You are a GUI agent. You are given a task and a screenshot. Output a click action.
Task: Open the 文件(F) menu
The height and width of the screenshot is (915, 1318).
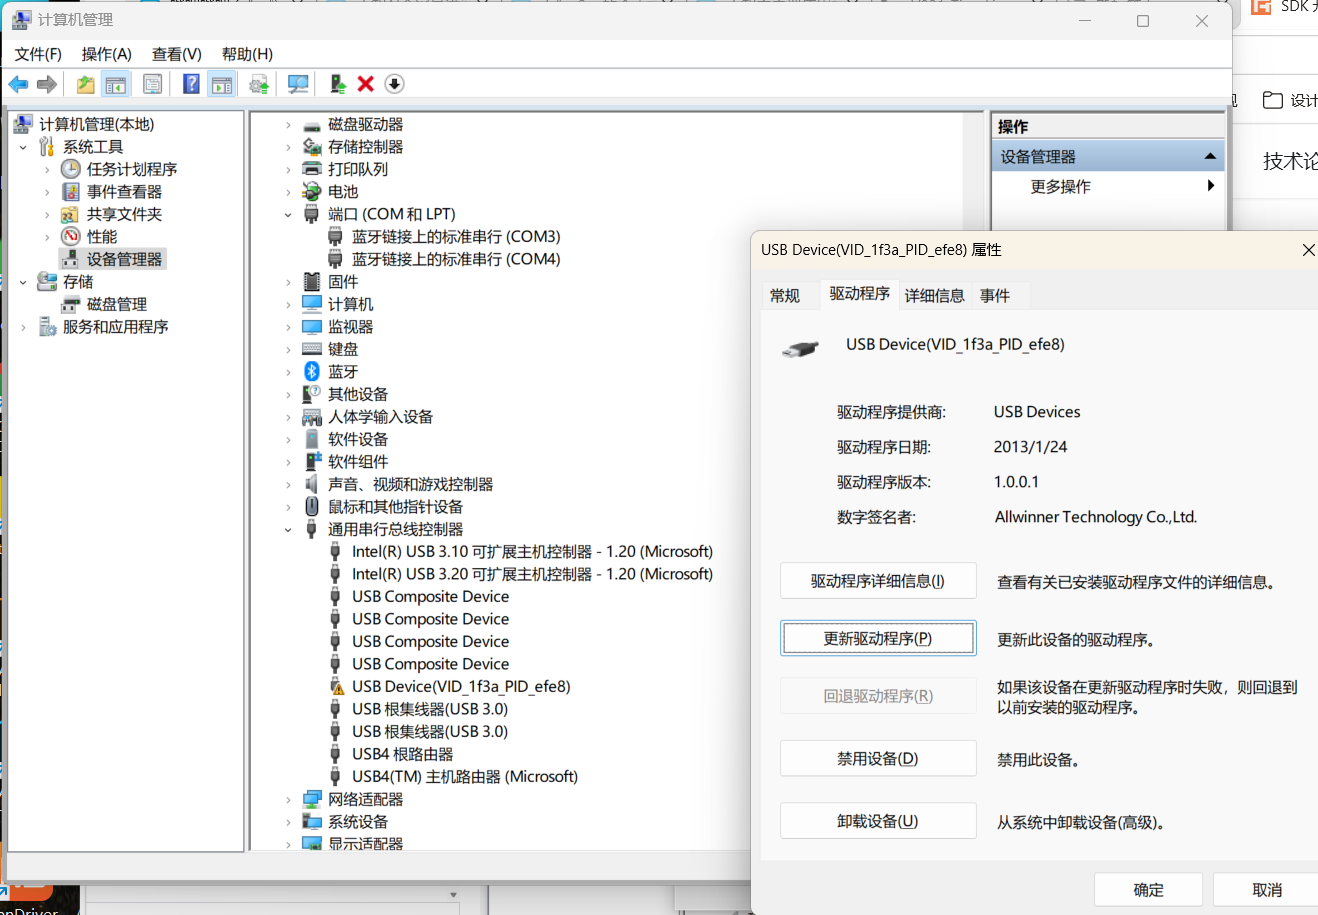pyautogui.click(x=38, y=54)
